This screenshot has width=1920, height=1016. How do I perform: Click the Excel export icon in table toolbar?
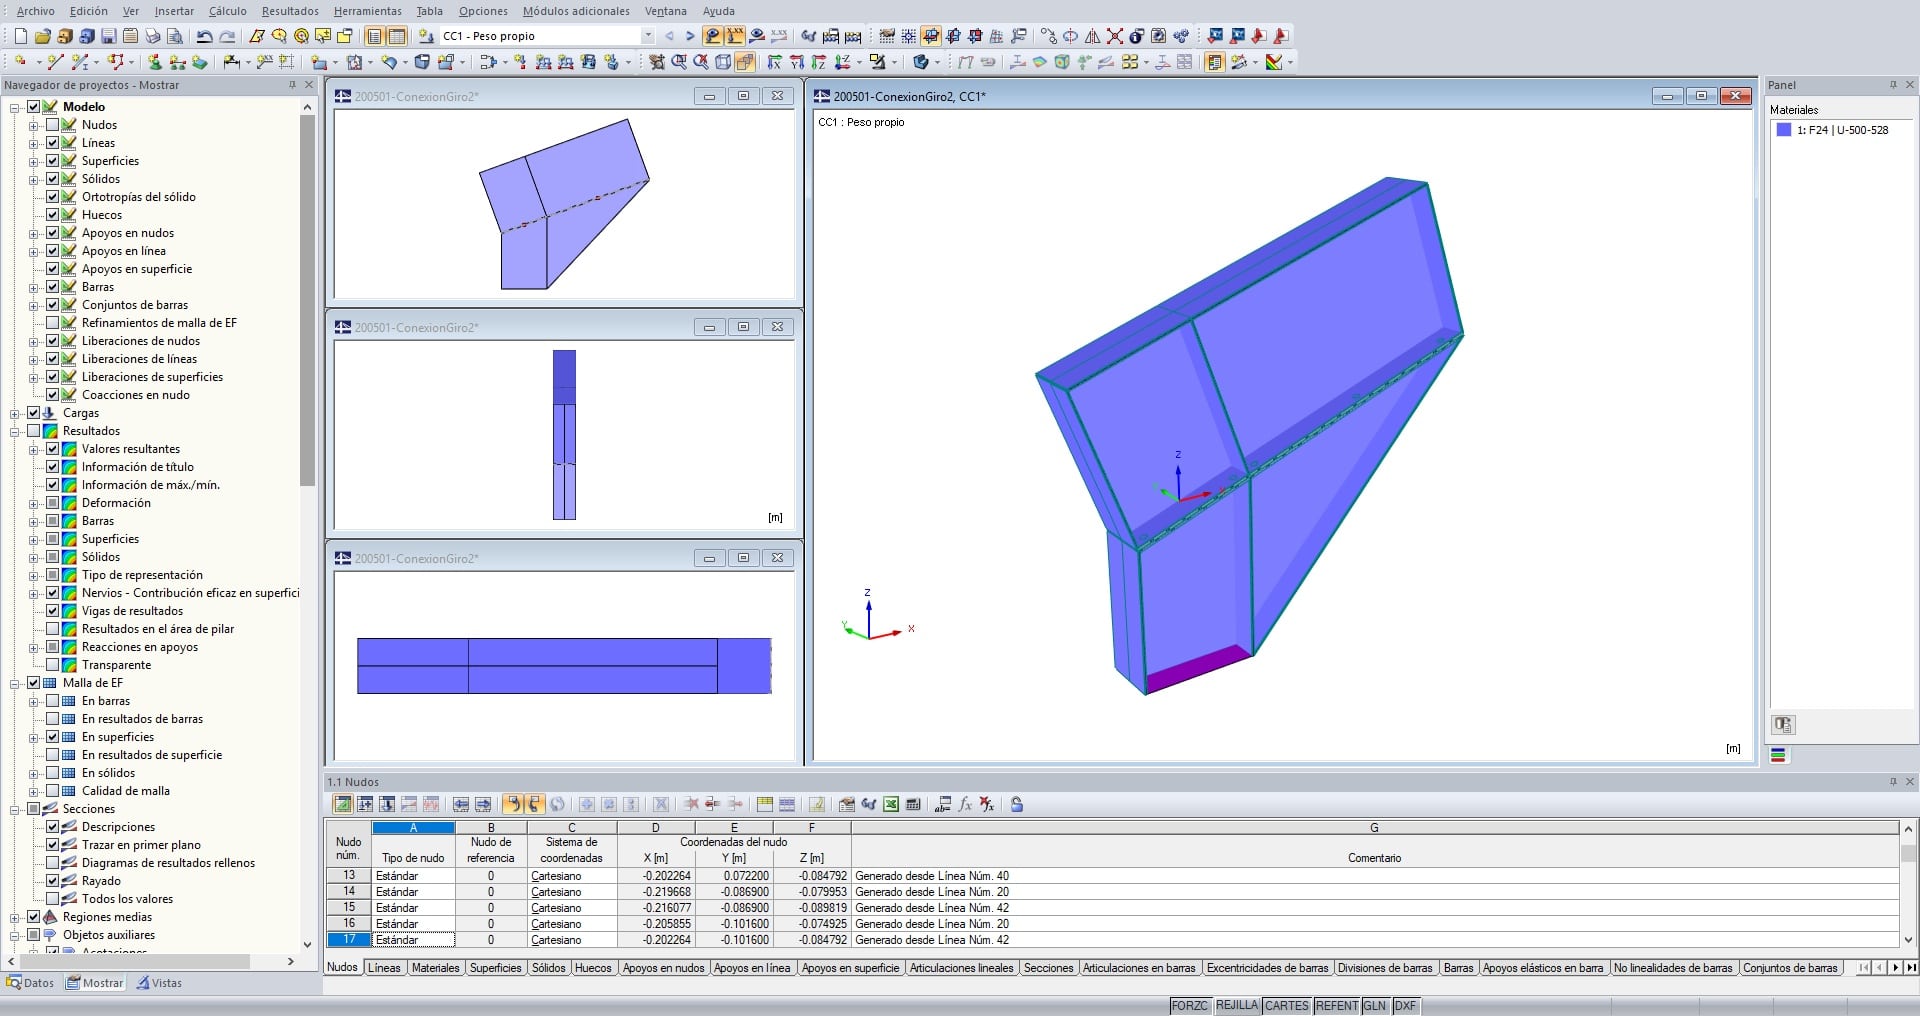tap(890, 804)
